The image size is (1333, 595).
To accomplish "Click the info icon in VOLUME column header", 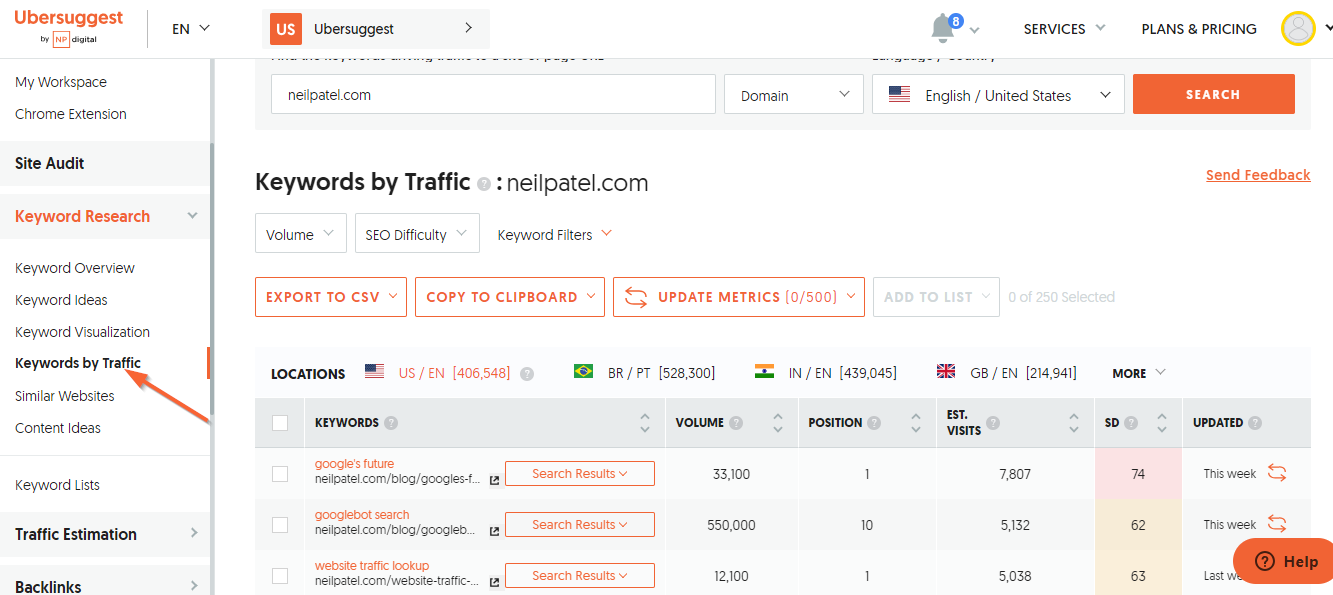I will tap(736, 423).
